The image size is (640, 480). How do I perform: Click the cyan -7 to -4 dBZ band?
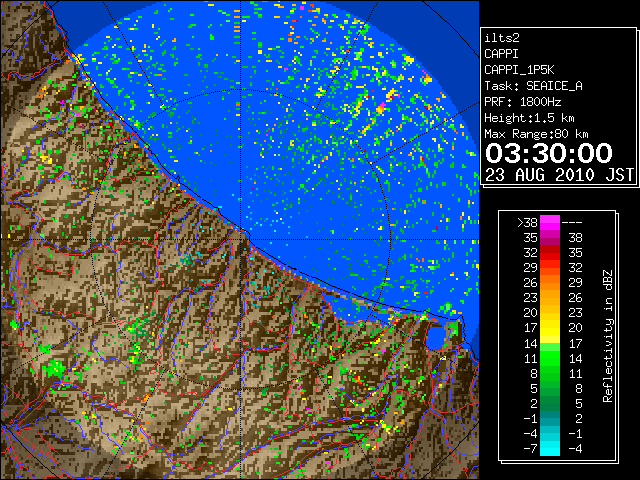pos(550,448)
